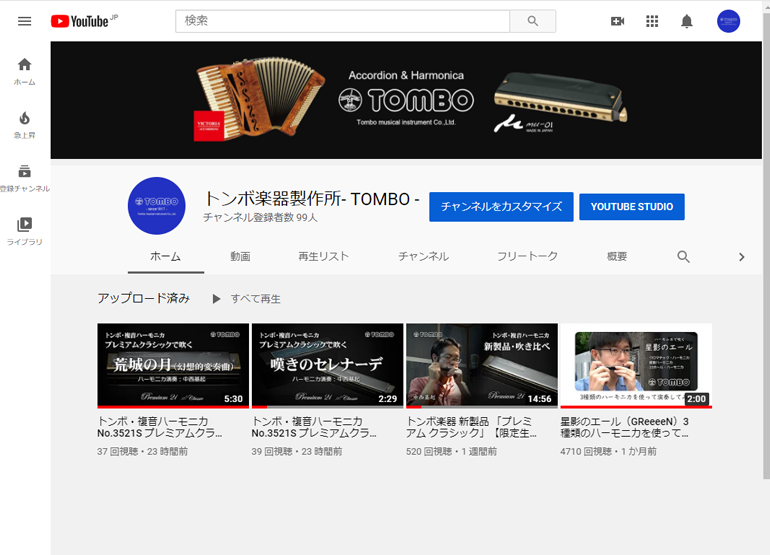The width and height of the screenshot is (770, 555).
Task: Open 新製品・吹き比べ video thumbnail
Action: click(x=482, y=365)
